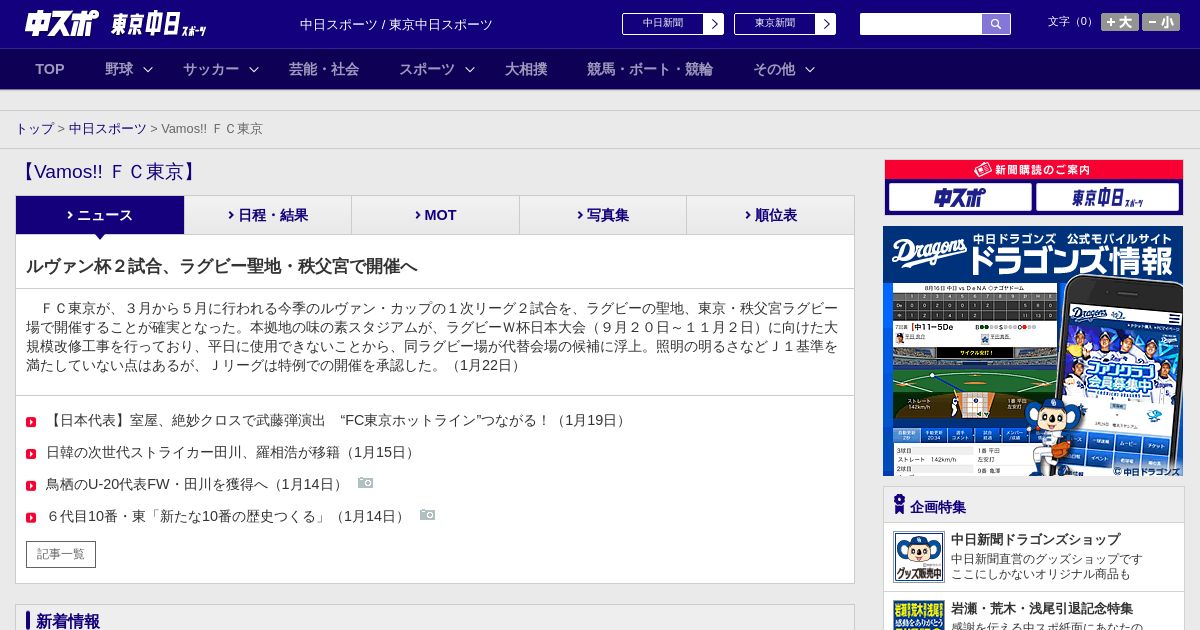Image resolution: width=1200 pixels, height=630 pixels.
Task: Open the 東京新聞 link button
Action: point(775,24)
